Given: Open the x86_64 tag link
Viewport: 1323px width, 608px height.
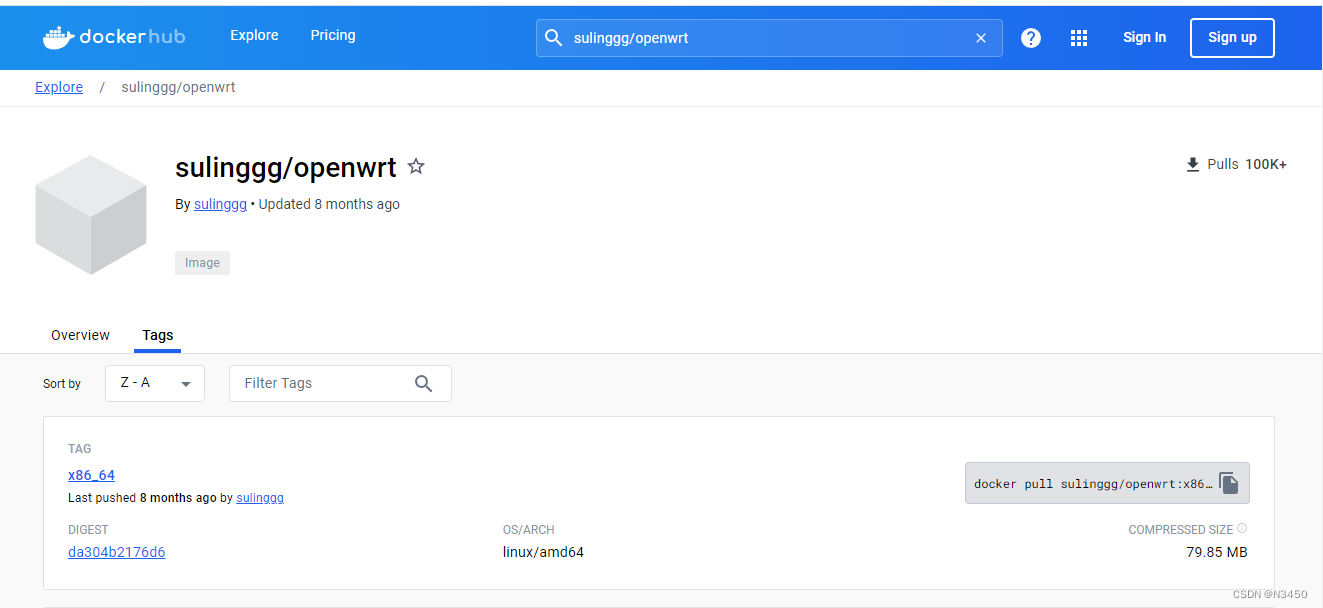Looking at the screenshot, I should pyautogui.click(x=91, y=475).
